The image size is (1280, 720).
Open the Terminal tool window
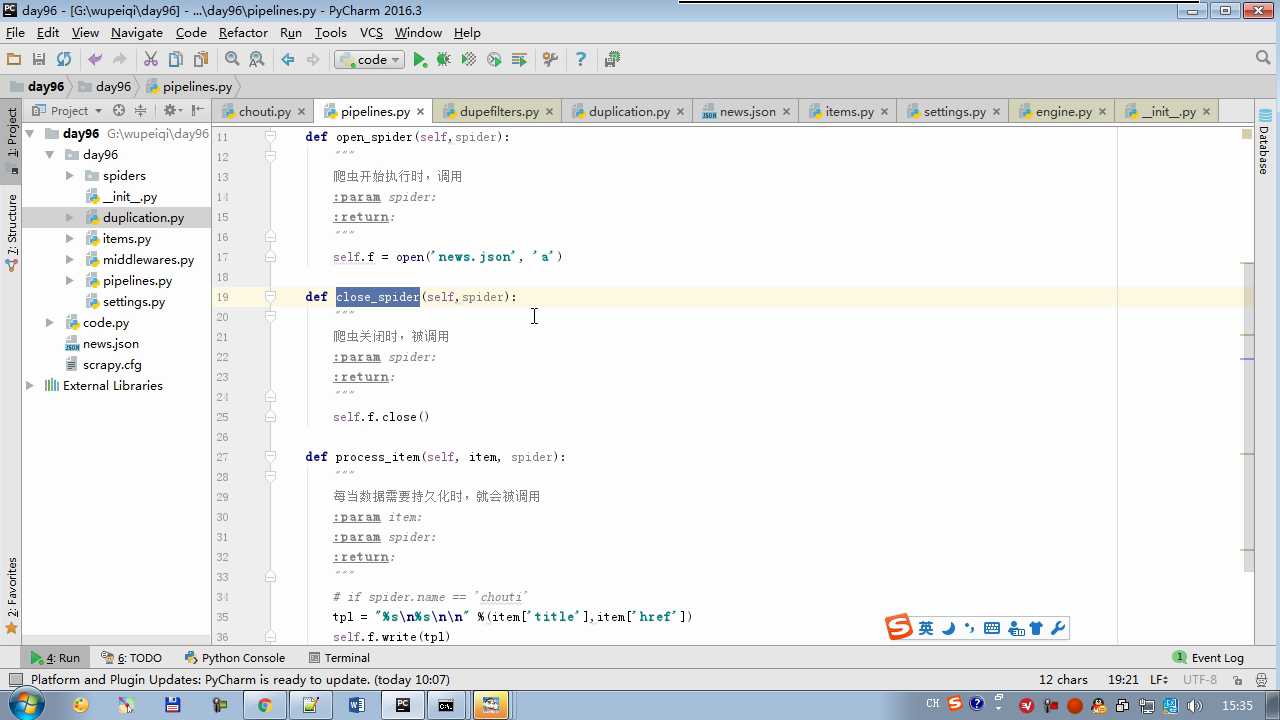pos(339,658)
